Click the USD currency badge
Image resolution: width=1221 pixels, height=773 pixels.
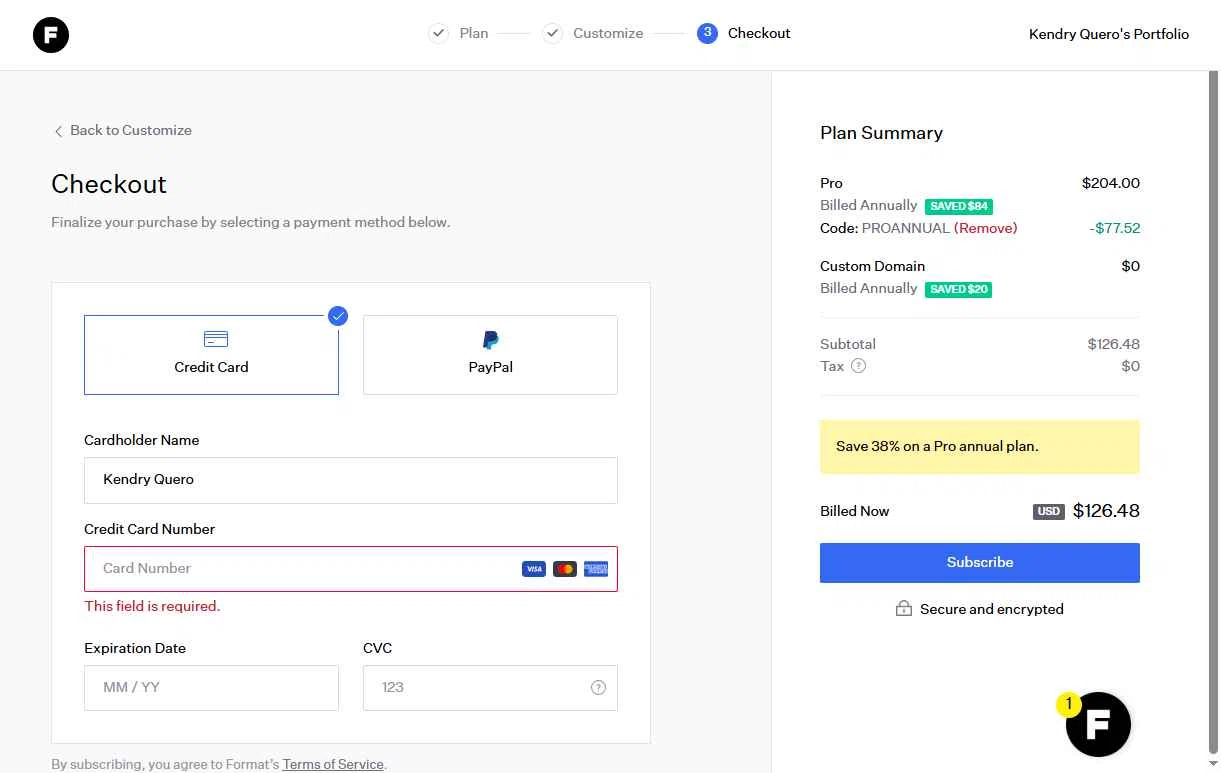click(1049, 511)
